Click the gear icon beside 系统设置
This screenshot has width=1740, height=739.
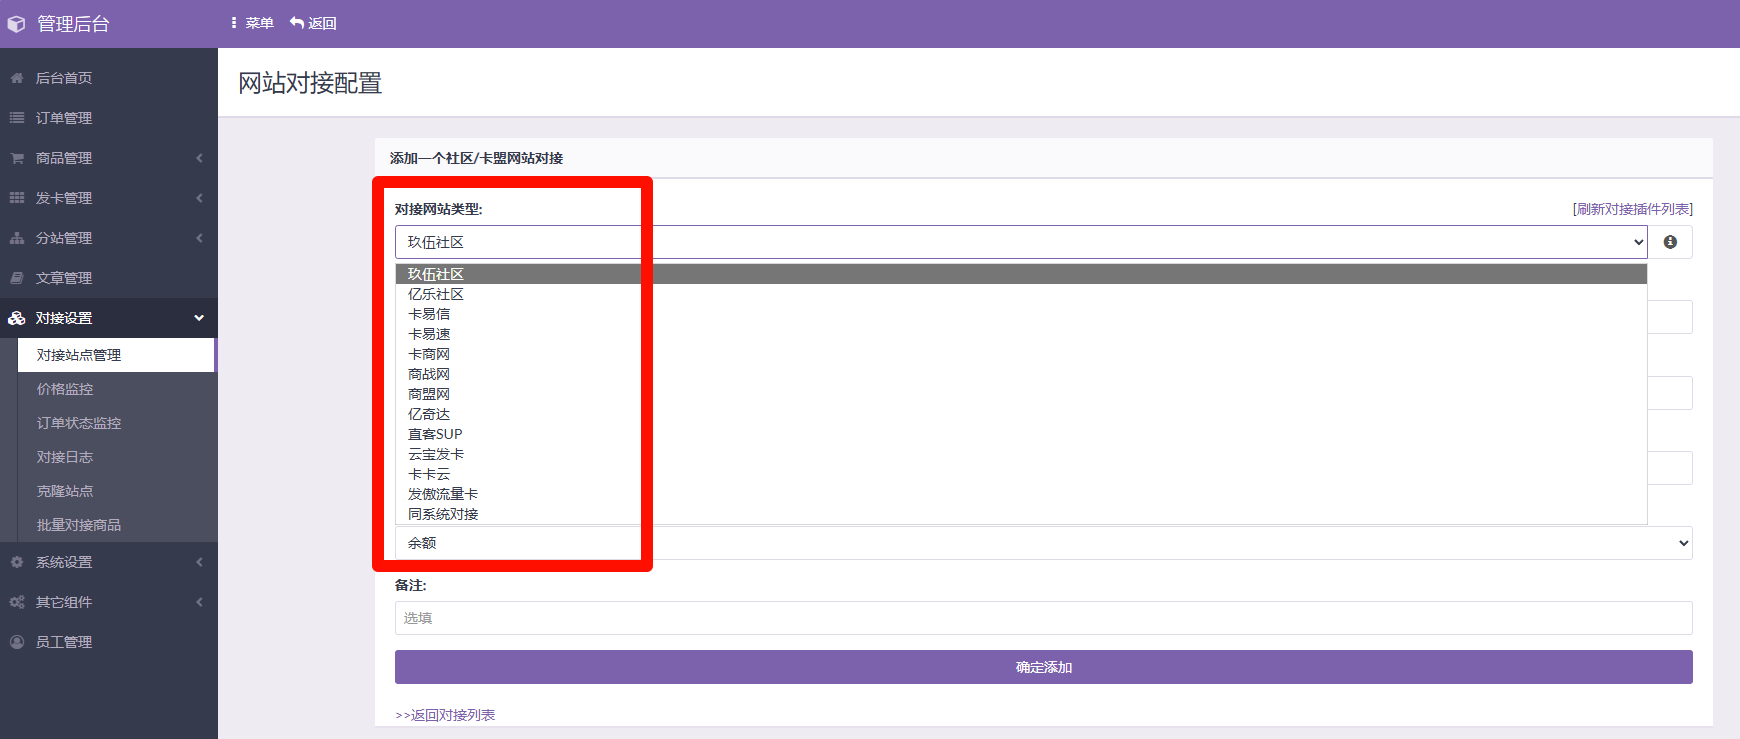tap(17, 562)
